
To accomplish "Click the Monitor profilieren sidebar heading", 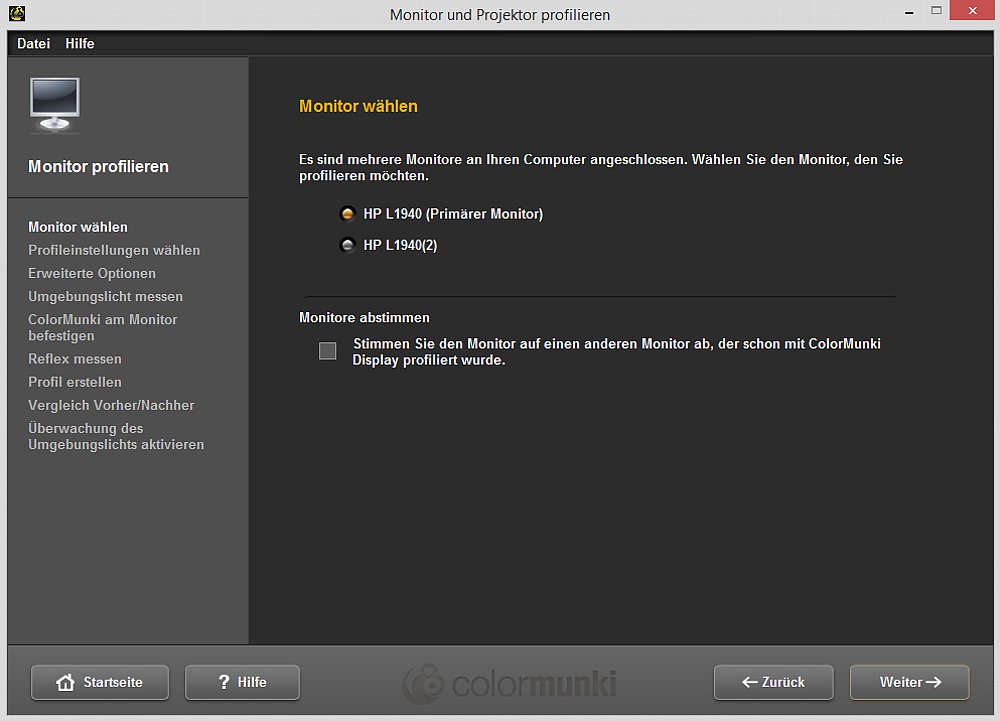I will (98, 166).
